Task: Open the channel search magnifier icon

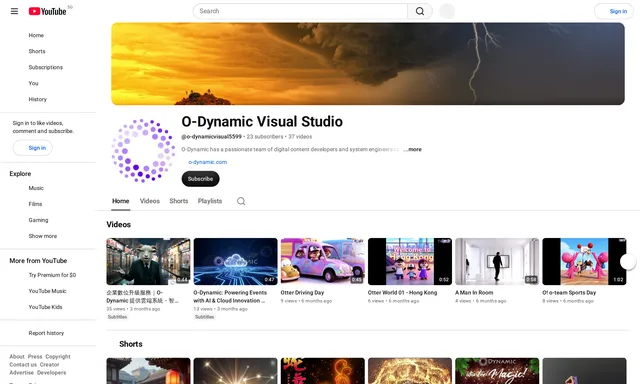Action: pos(241,201)
